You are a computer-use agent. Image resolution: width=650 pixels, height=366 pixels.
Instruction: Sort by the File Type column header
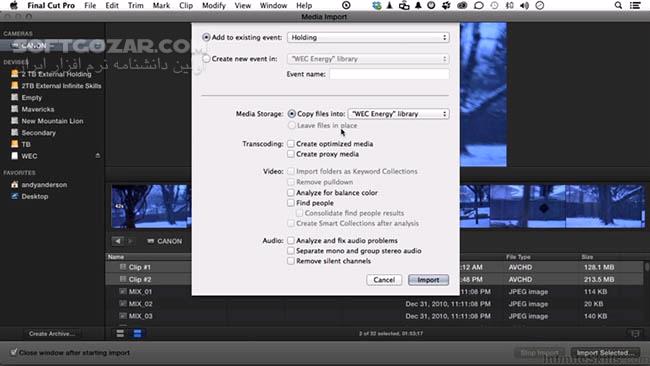click(x=518, y=257)
